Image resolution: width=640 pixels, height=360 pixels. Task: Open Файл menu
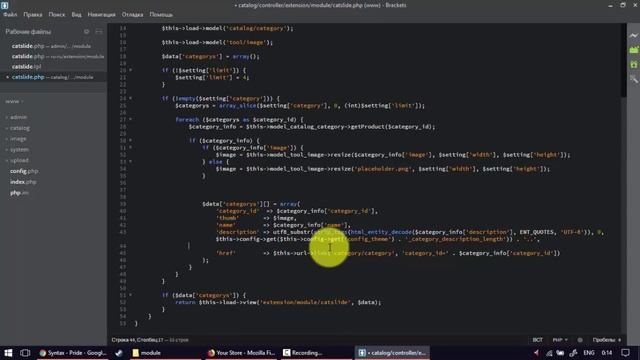click(x=10, y=14)
